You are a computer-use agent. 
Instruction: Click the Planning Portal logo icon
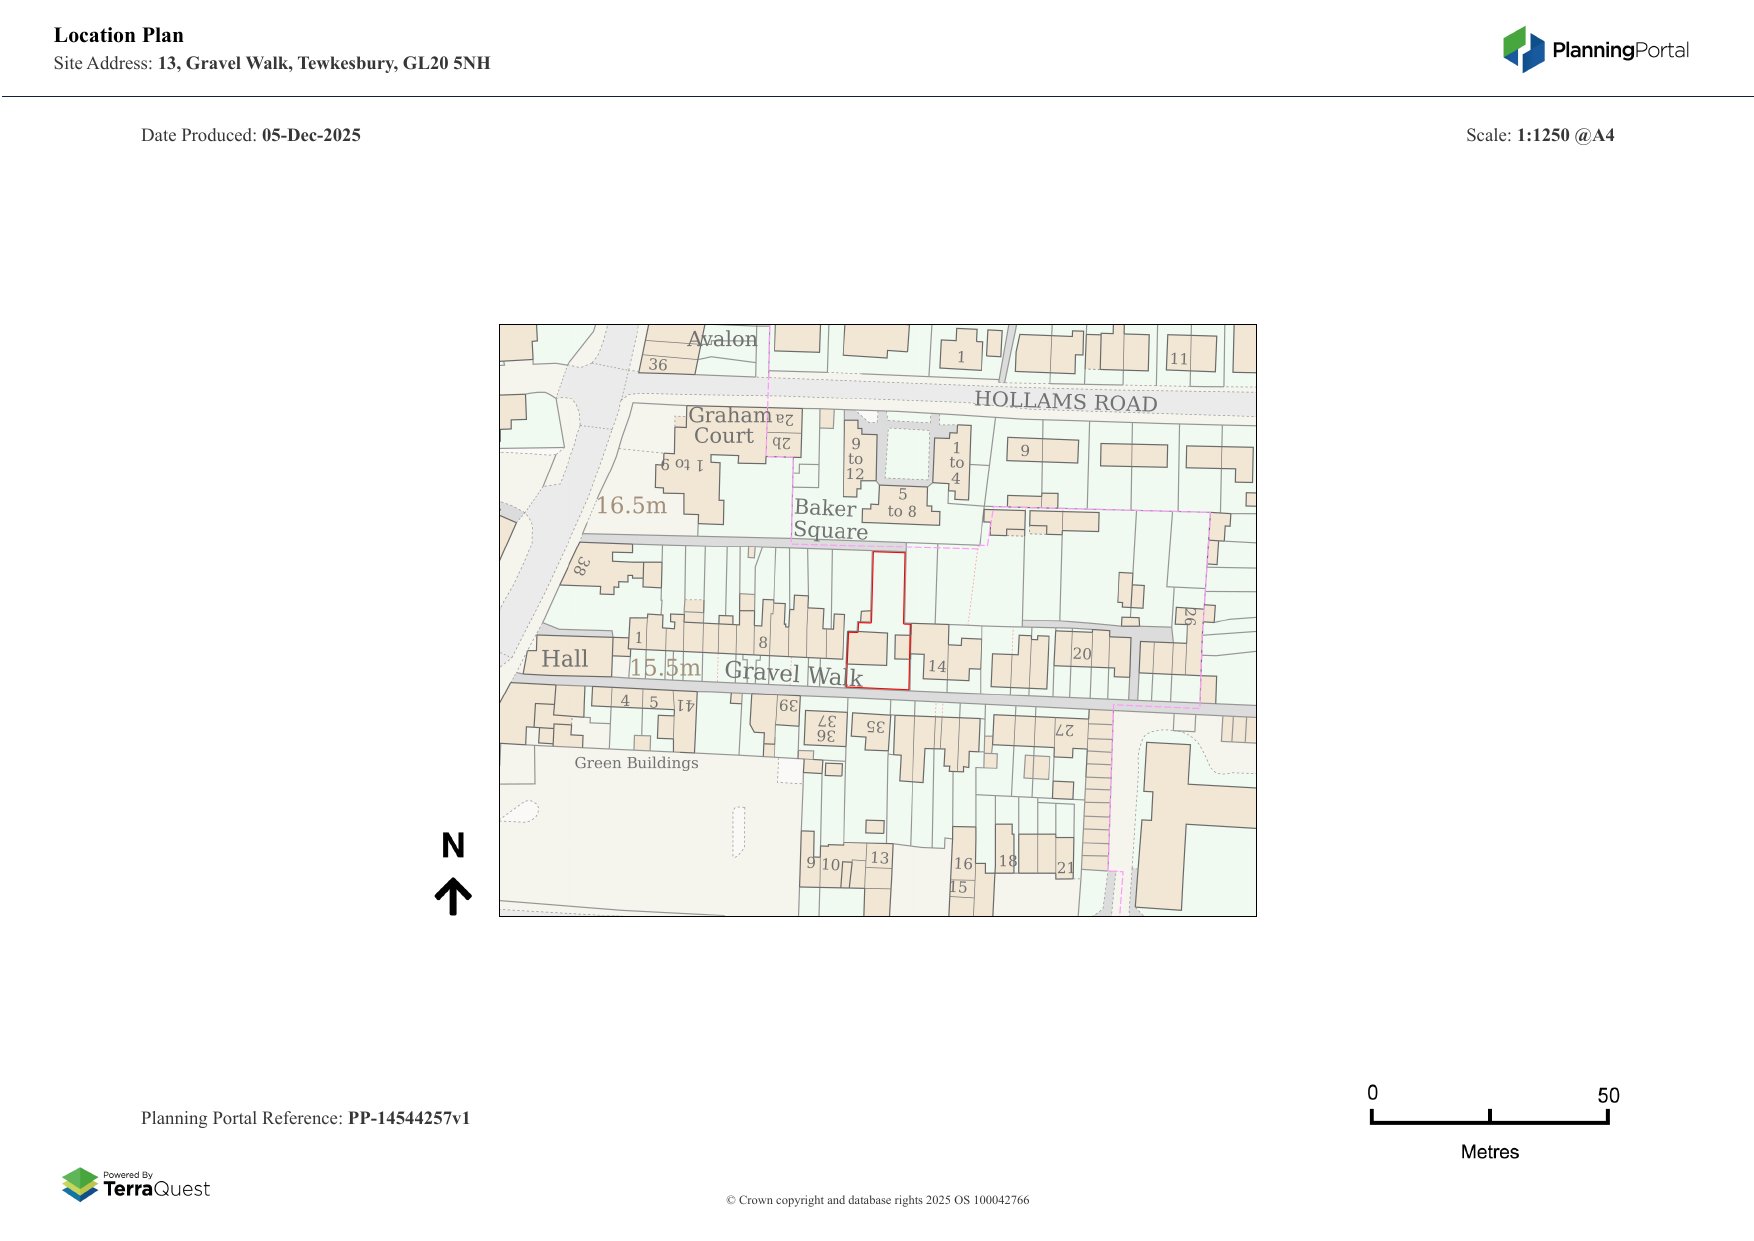pos(1523,49)
